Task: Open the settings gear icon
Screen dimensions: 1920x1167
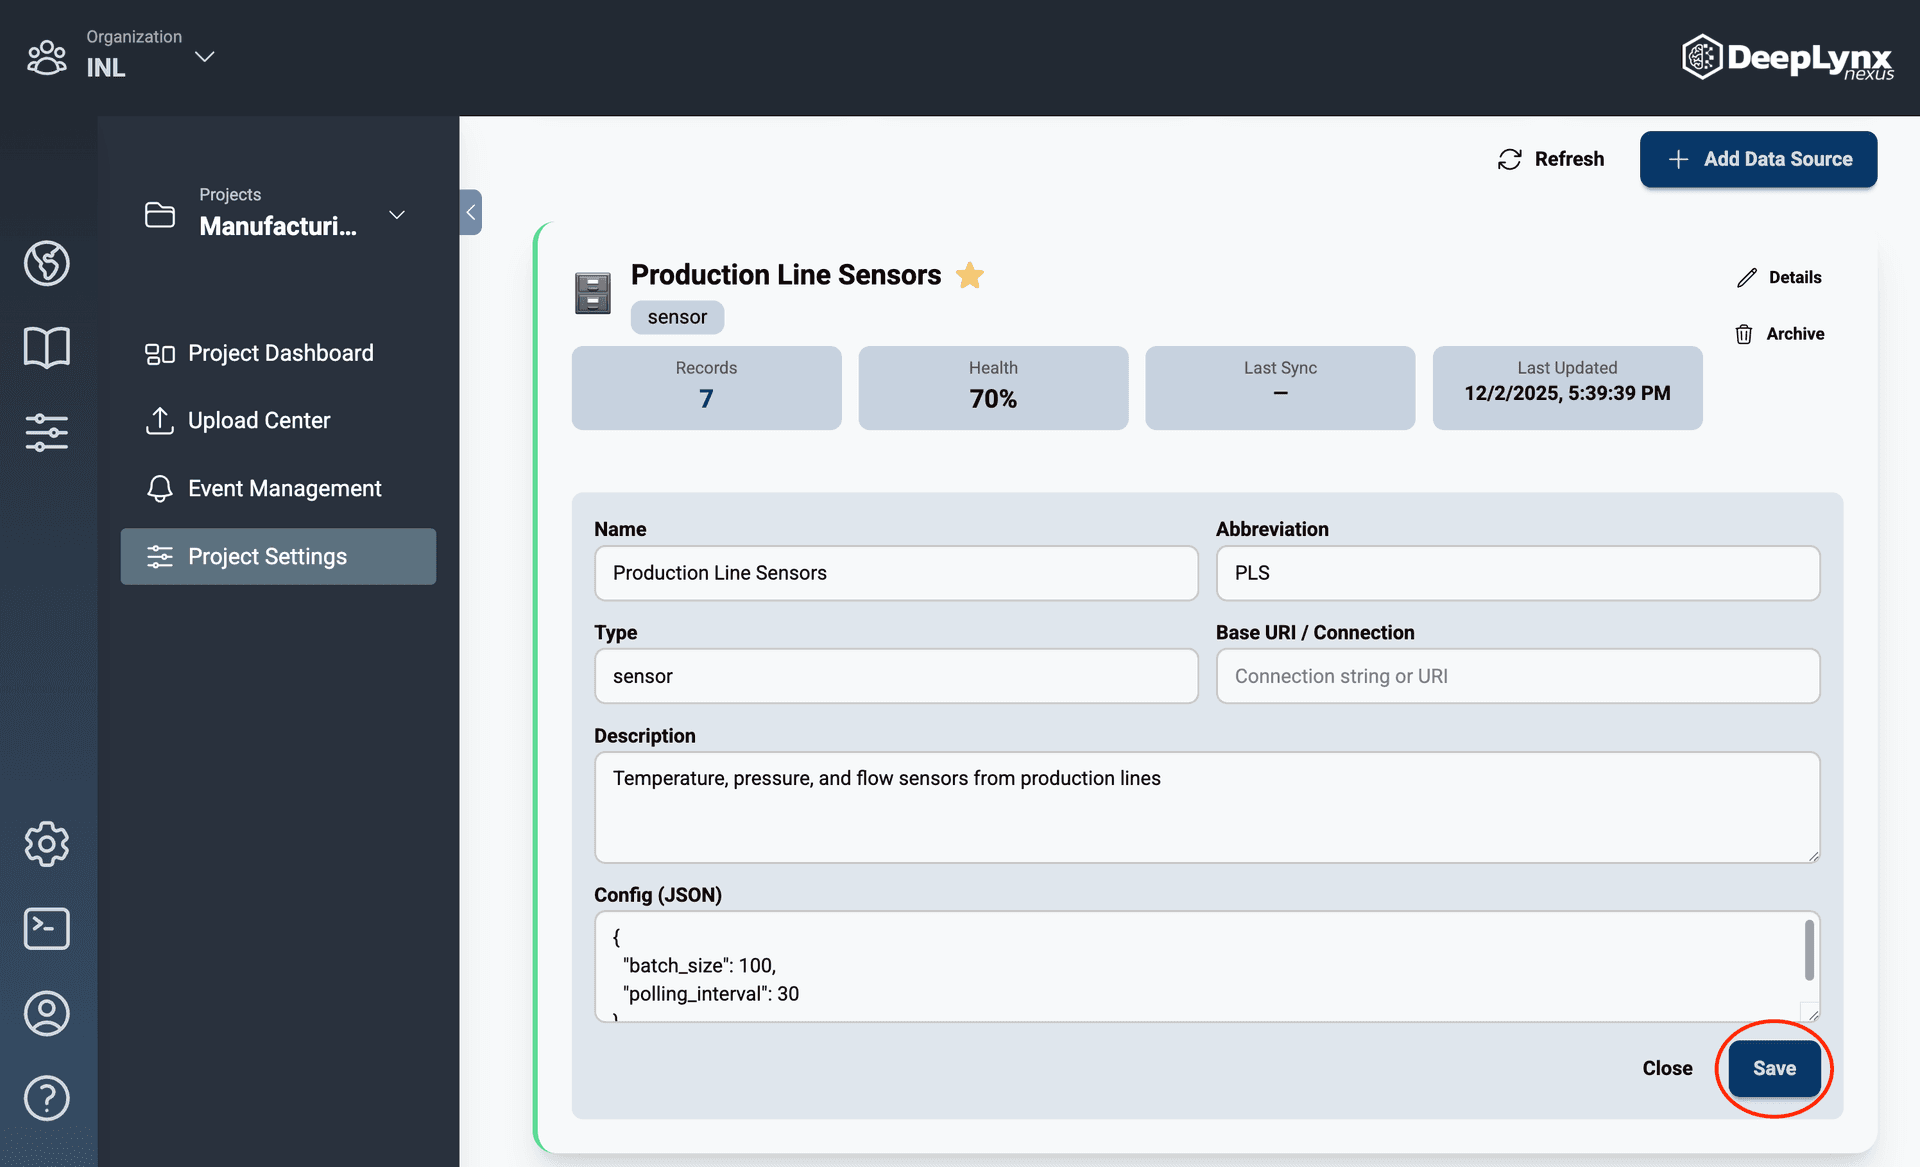Action: click(x=47, y=845)
